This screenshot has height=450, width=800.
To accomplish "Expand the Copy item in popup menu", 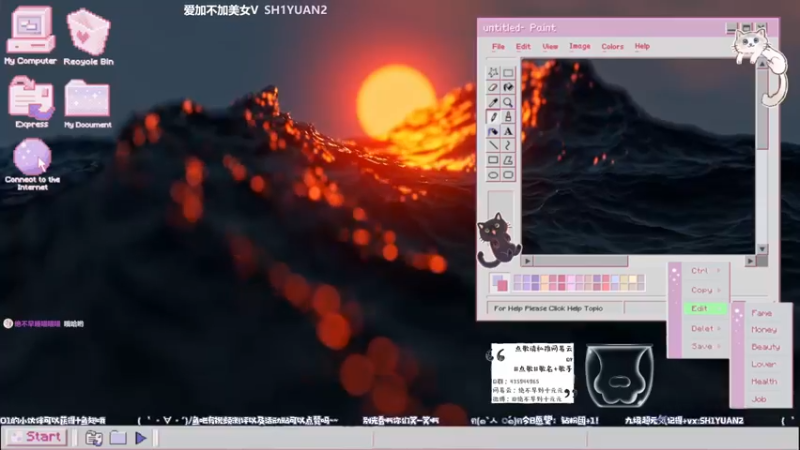I will point(705,290).
